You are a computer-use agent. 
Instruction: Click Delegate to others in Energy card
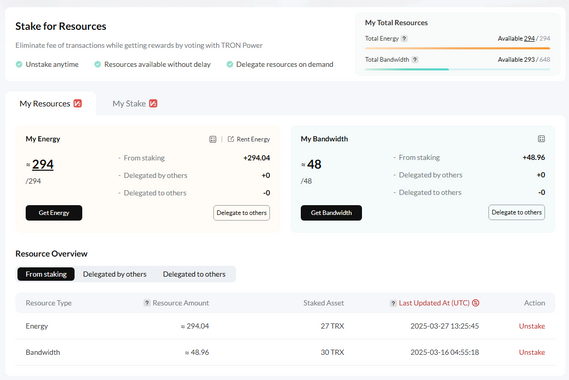pos(242,213)
